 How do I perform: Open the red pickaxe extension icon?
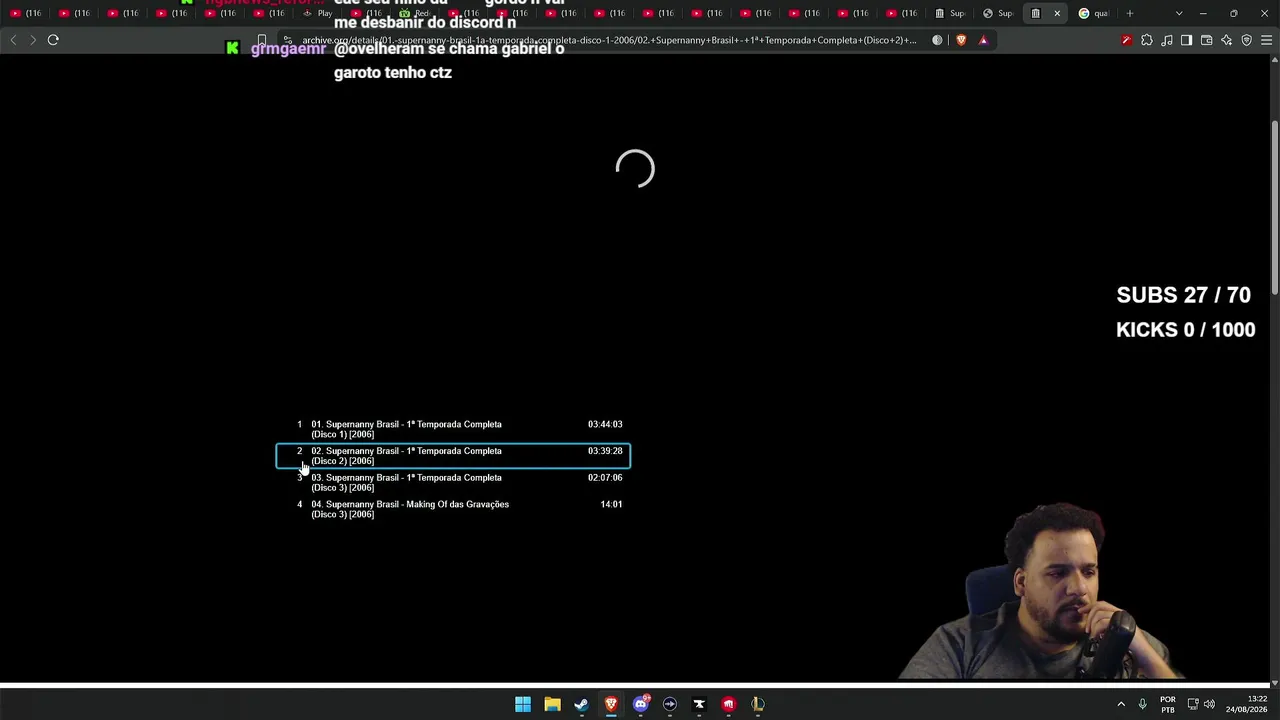pos(1127,40)
